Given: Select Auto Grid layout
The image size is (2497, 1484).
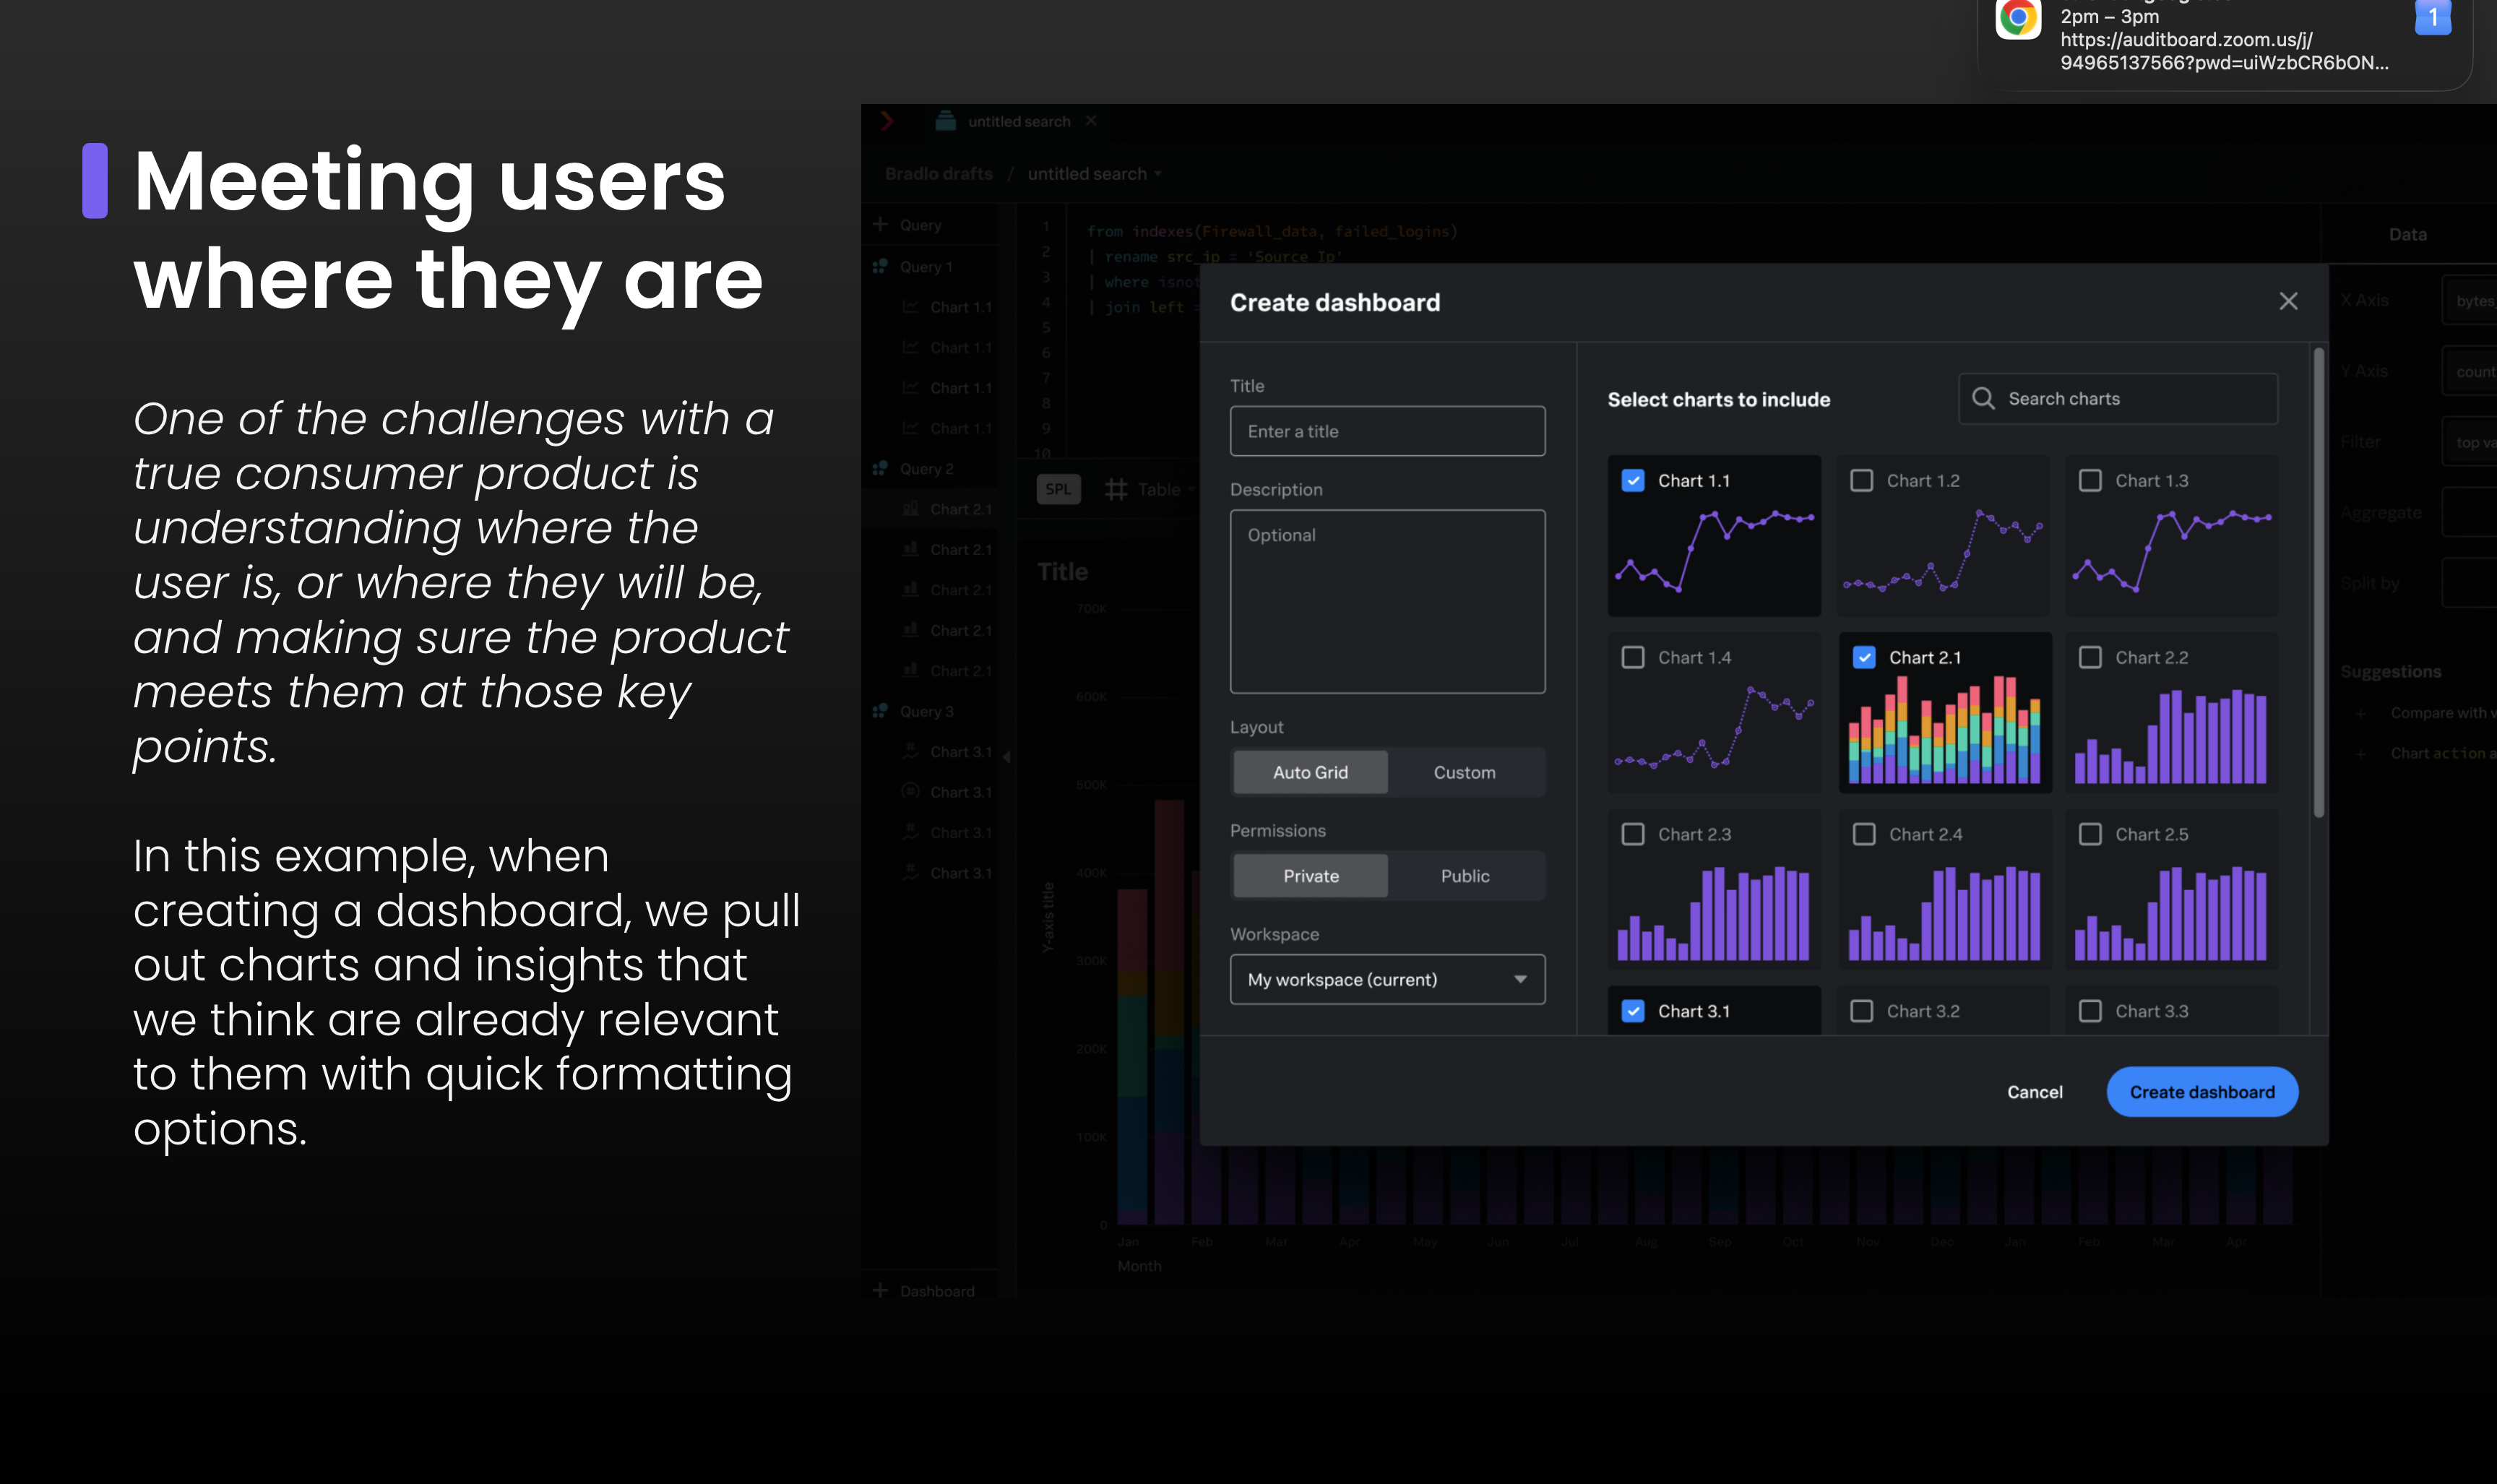Looking at the screenshot, I should (1310, 772).
